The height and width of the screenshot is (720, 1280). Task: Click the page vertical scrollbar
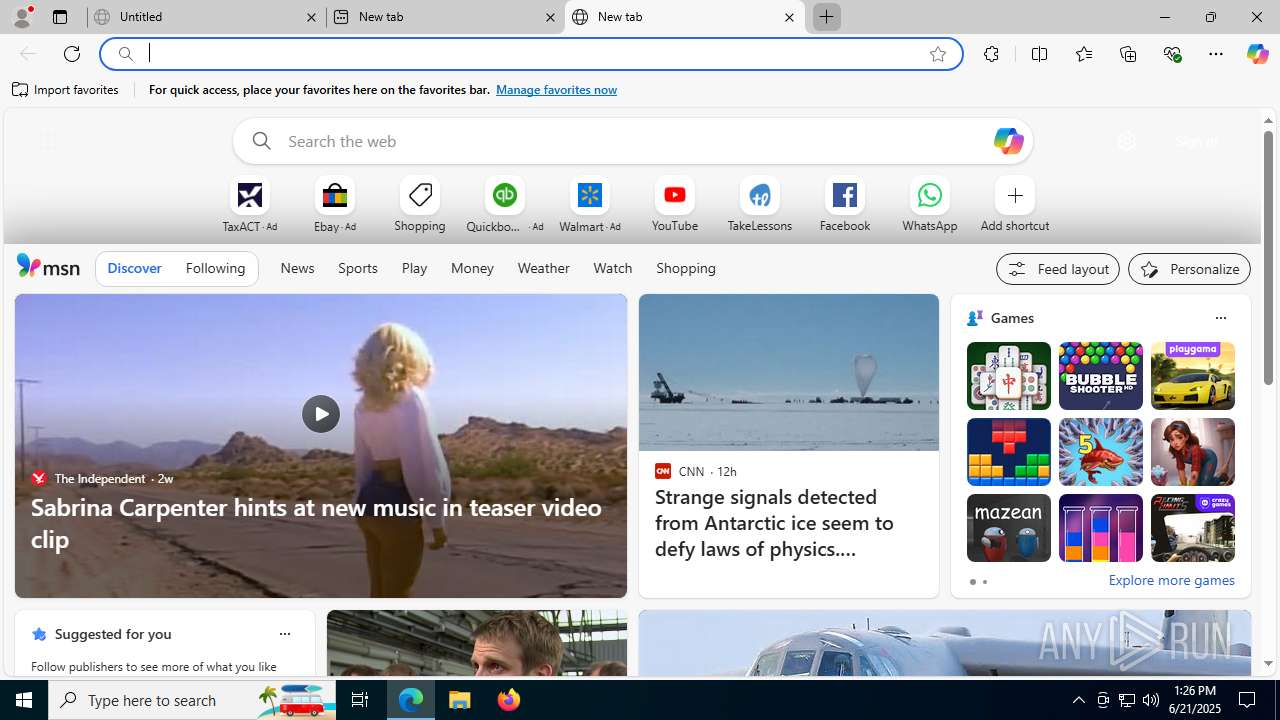[1268, 258]
